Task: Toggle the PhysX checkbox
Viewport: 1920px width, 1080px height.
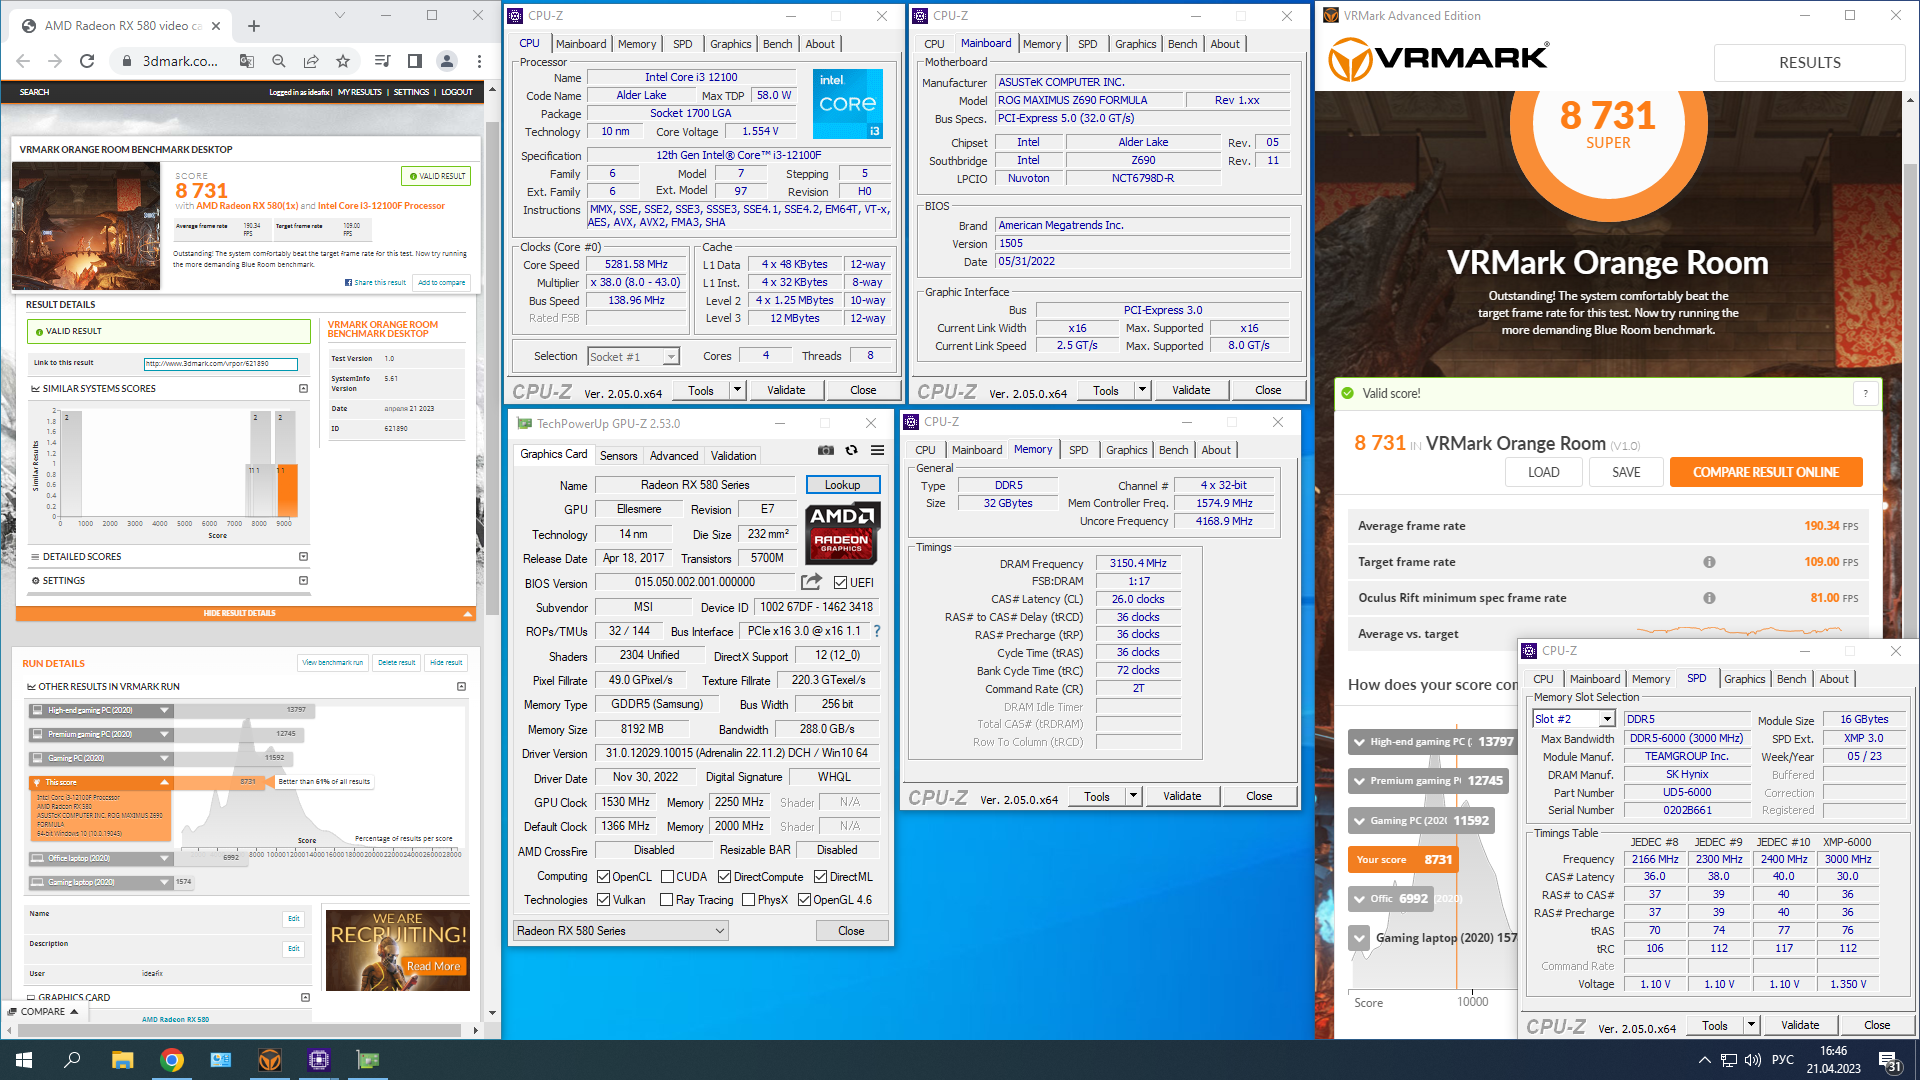Action: tap(748, 900)
